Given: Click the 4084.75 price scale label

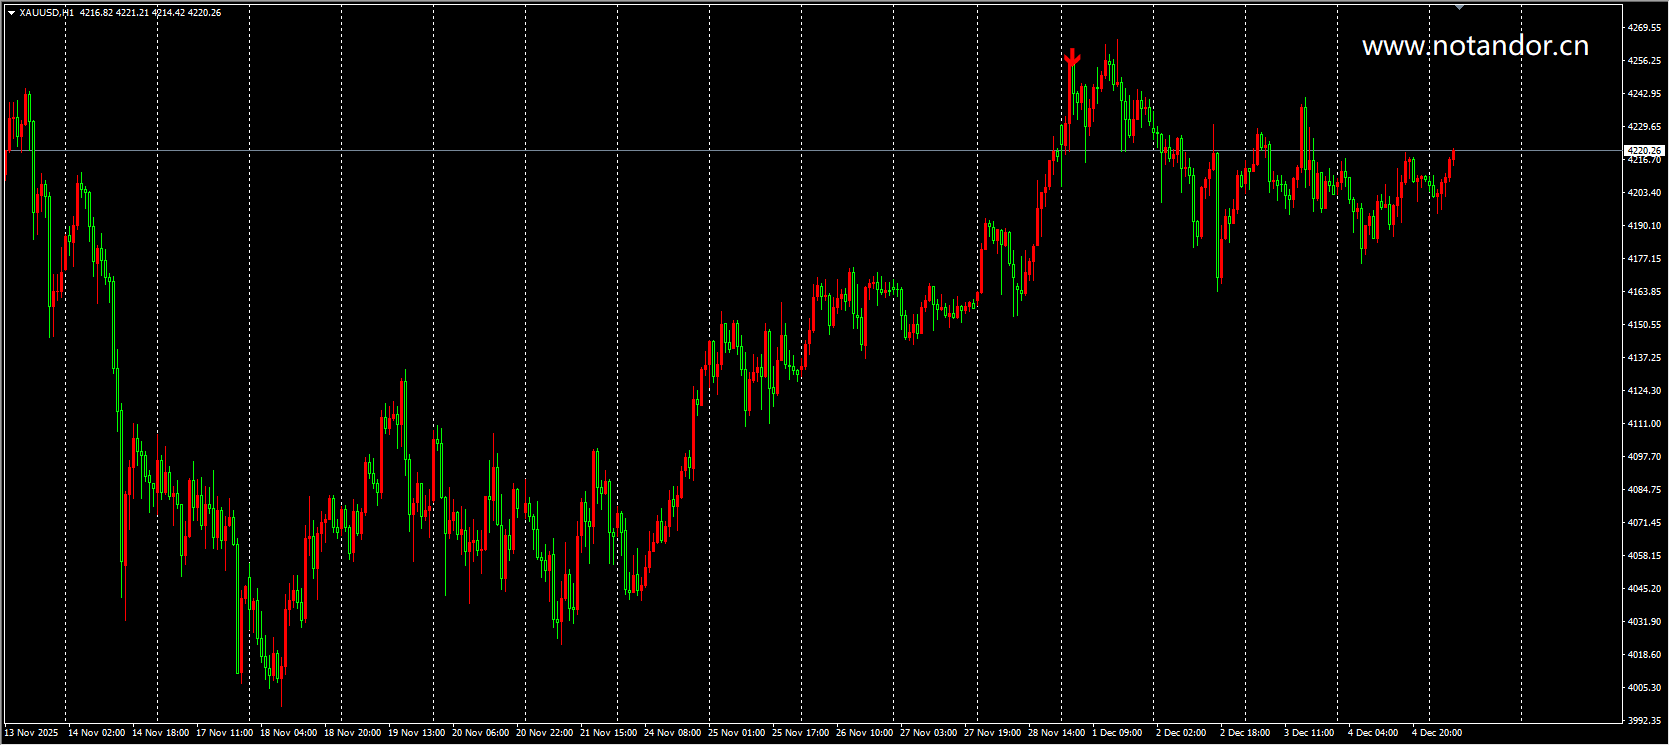Looking at the screenshot, I should click(1644, 490).
